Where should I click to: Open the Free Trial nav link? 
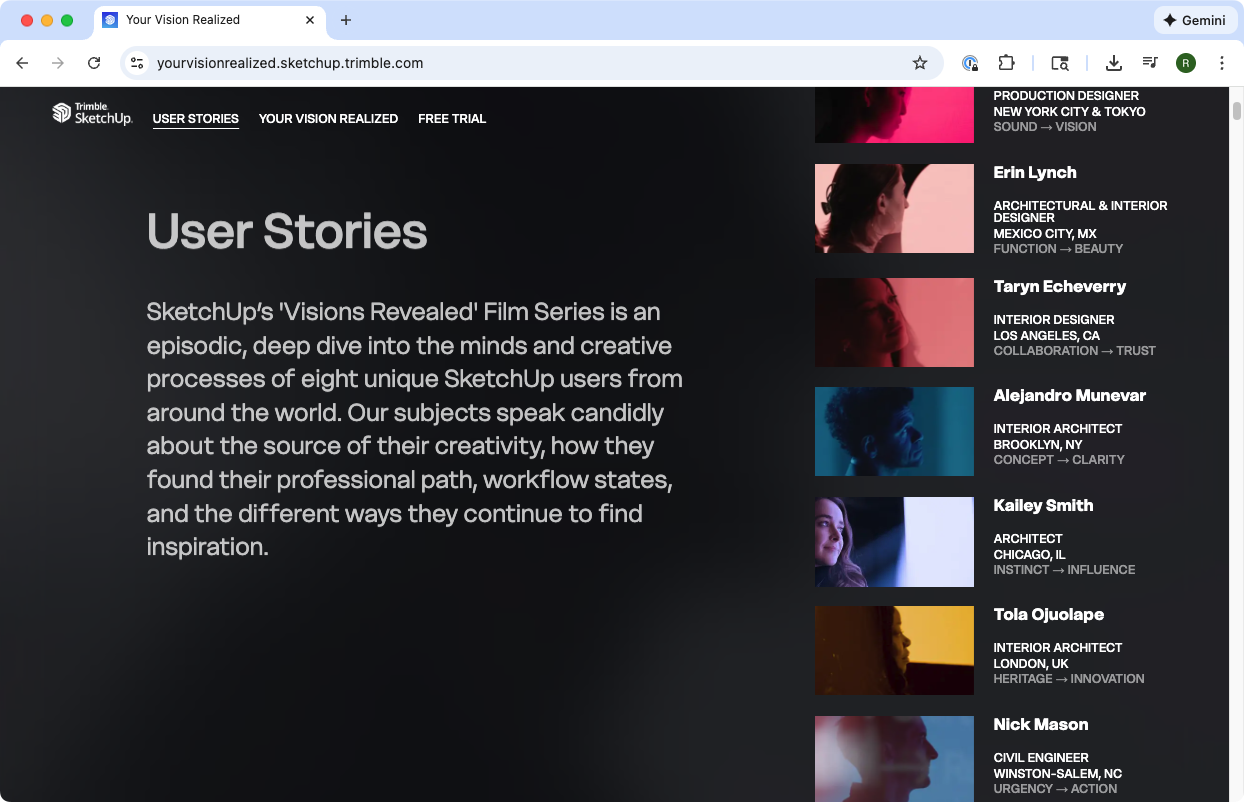[452, 118]
